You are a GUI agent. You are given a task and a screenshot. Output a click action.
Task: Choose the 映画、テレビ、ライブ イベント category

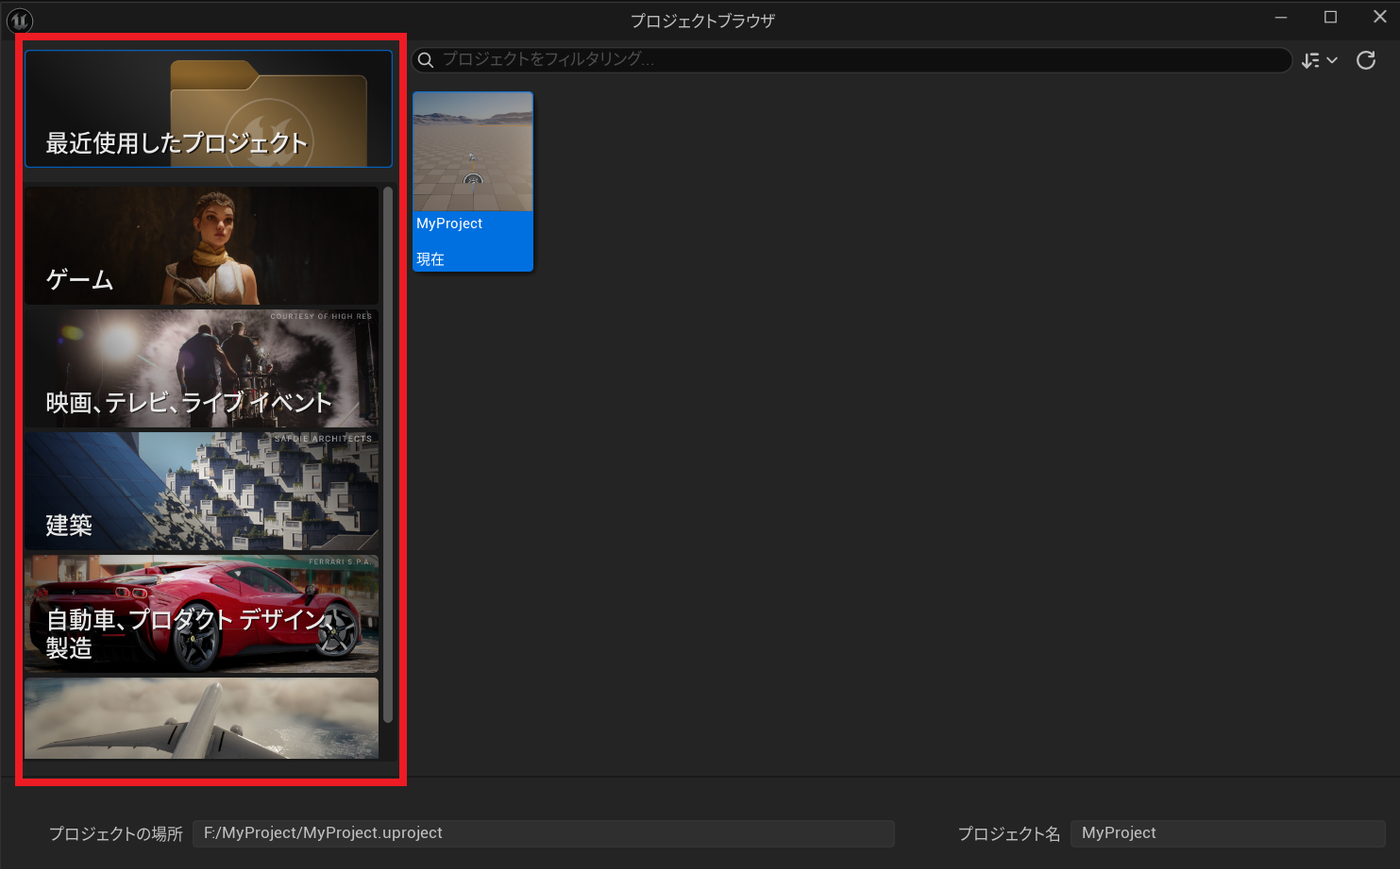[202, 369]
